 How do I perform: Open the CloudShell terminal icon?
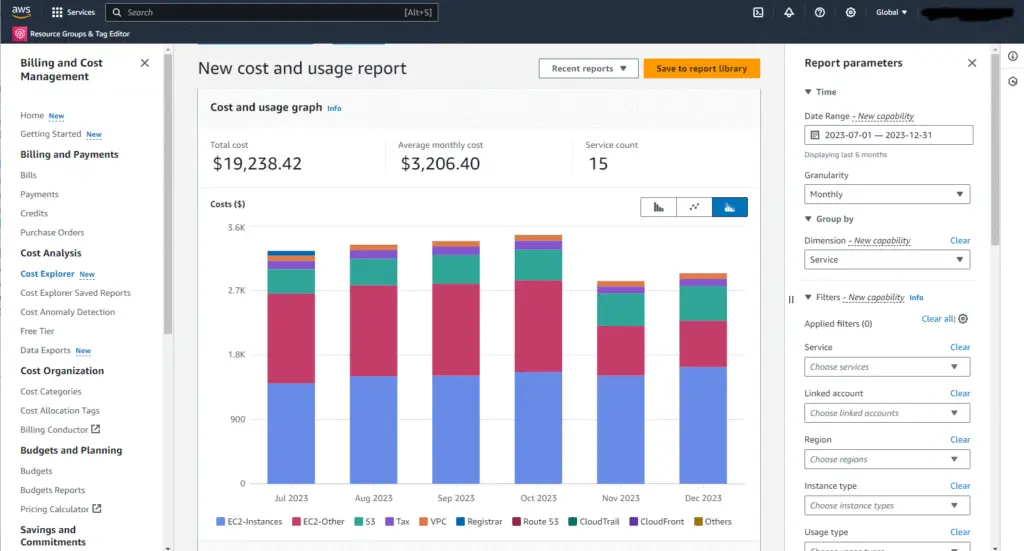(758, 12)
